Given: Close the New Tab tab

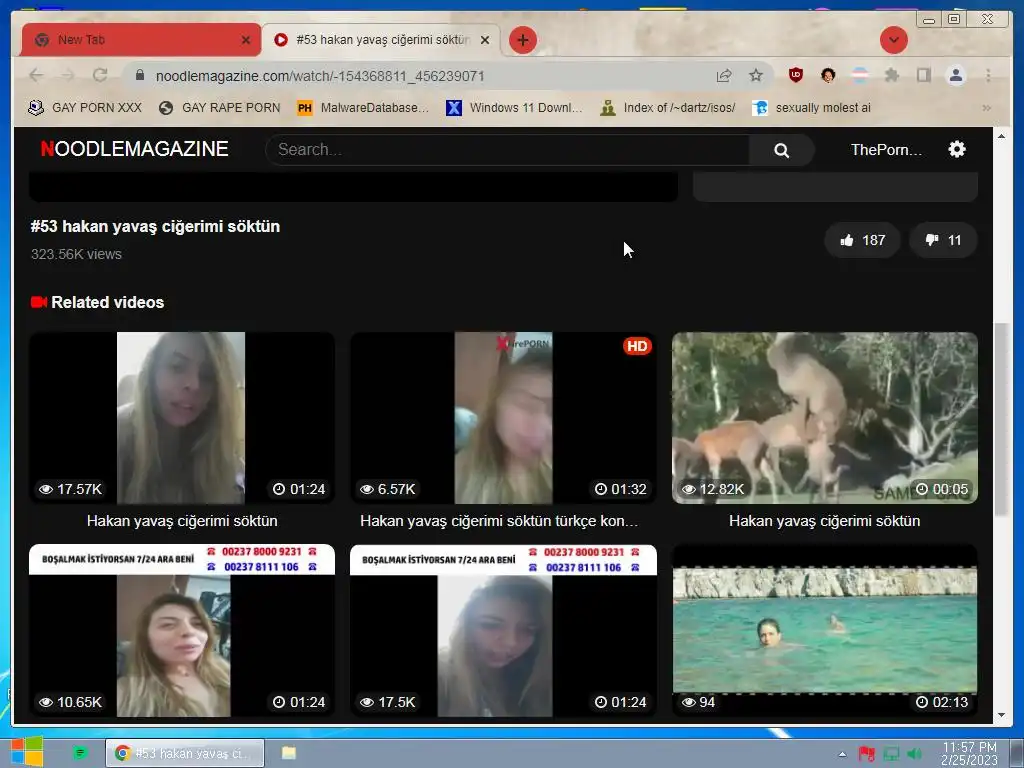Looking at the screenshot, I should click(246, 40).
